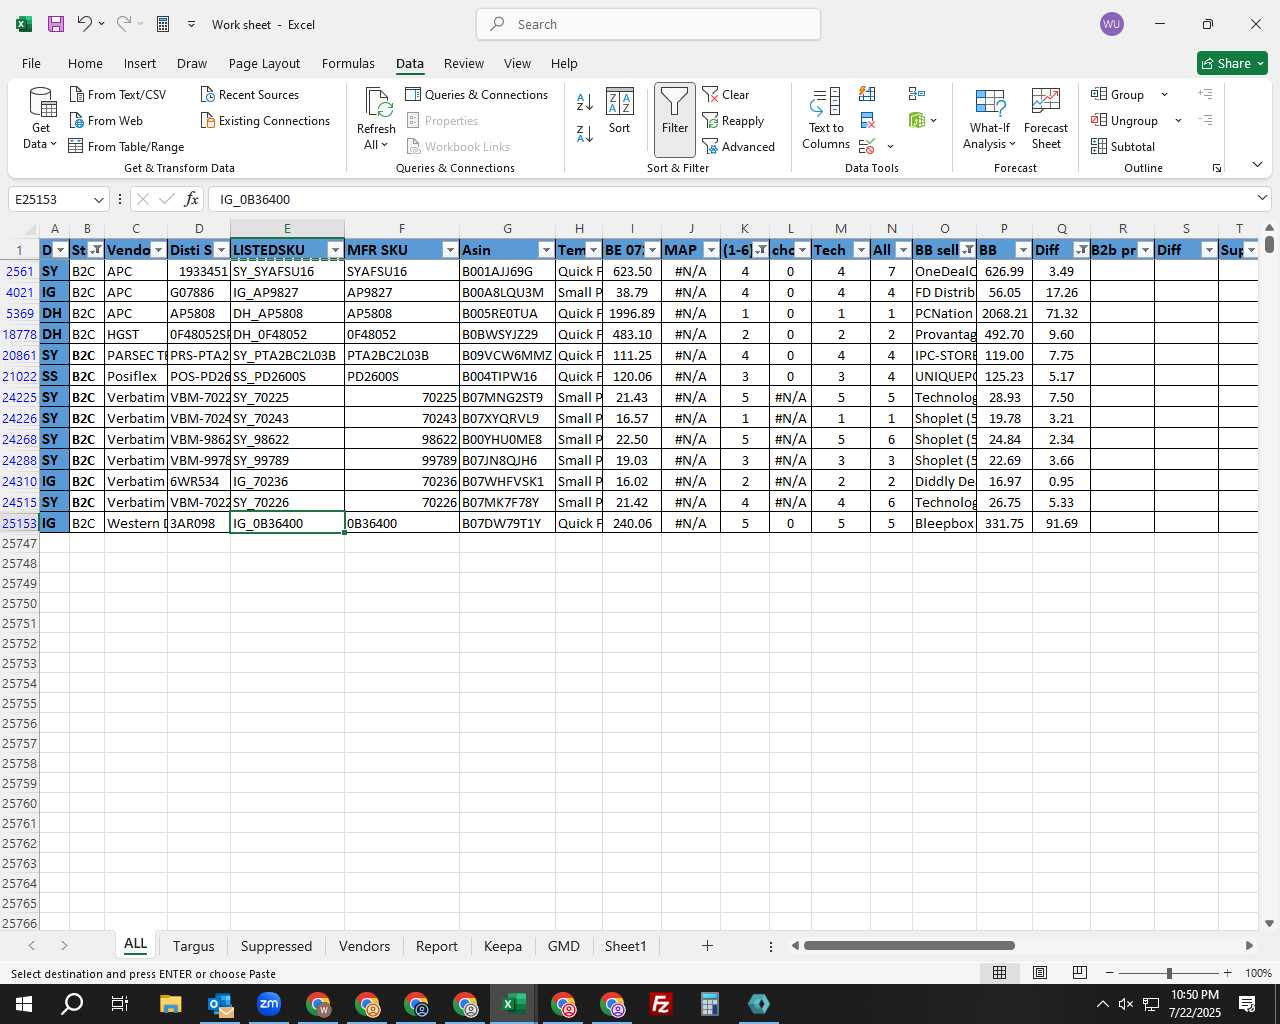Click the Search box in title bar
1280x1024 pixels.
coord(648,24)
